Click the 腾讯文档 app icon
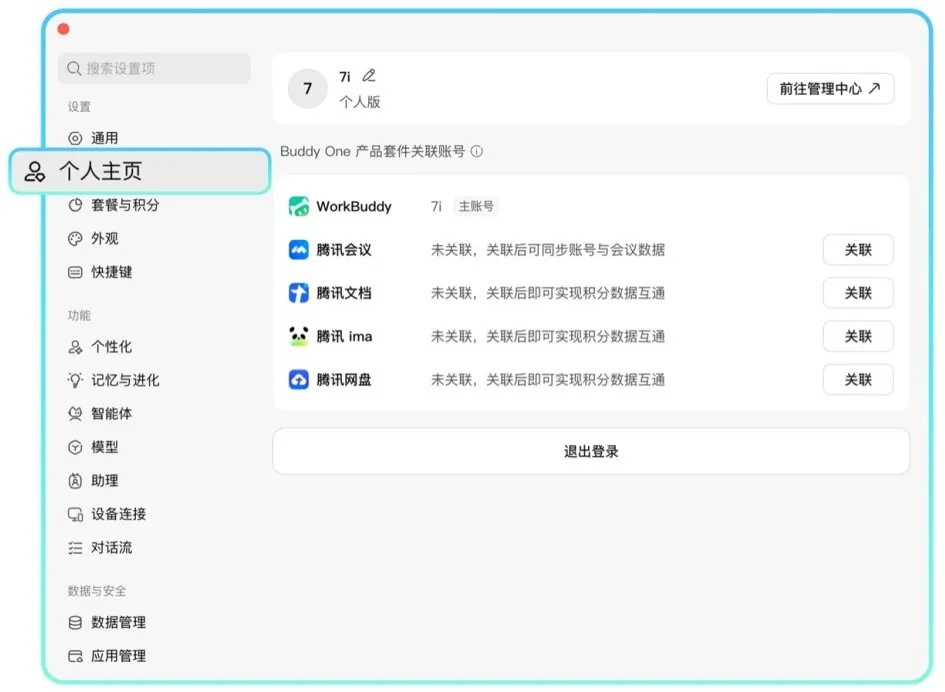 point(299,293)
